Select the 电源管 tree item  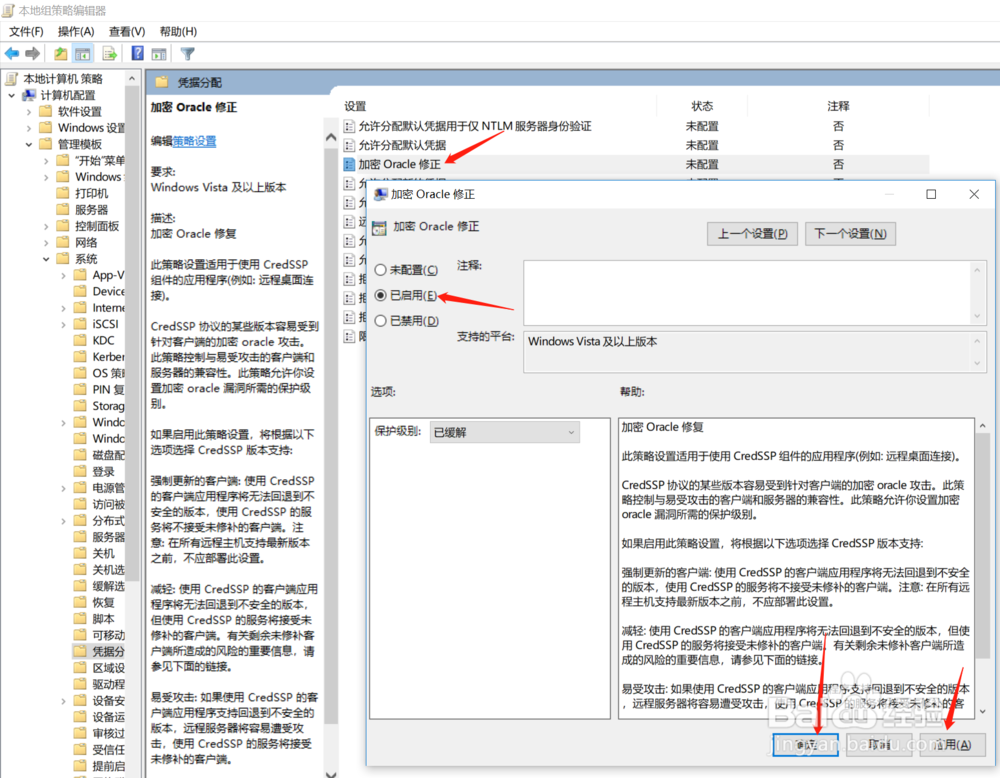(108, 488)
